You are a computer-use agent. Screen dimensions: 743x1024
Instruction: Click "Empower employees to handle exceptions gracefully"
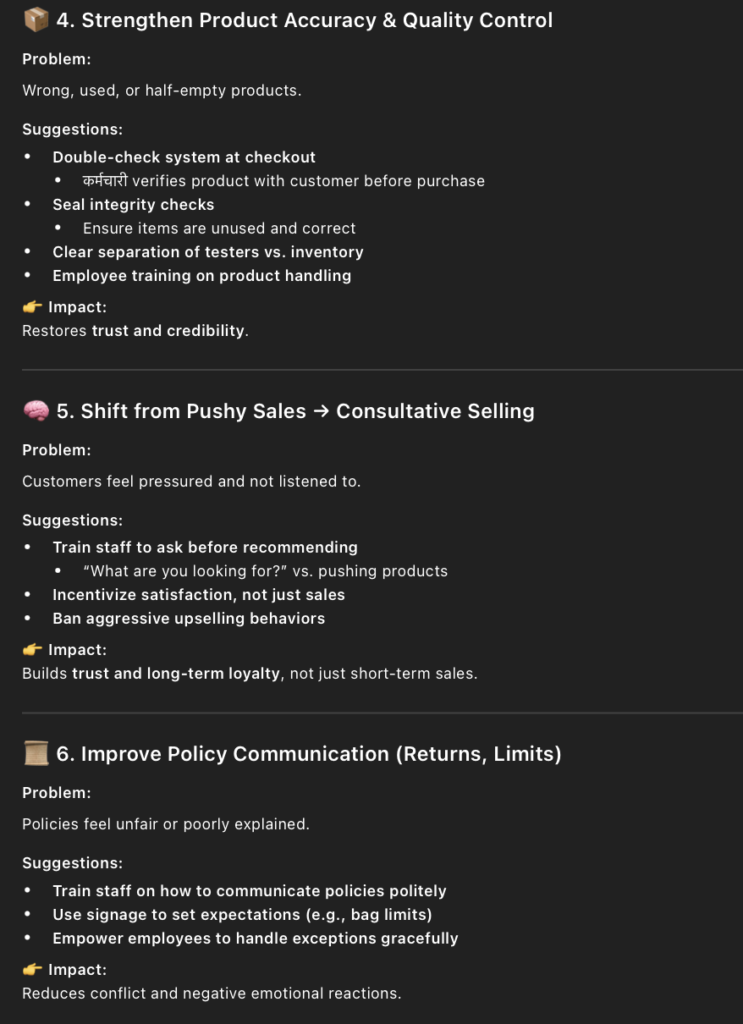255,939
